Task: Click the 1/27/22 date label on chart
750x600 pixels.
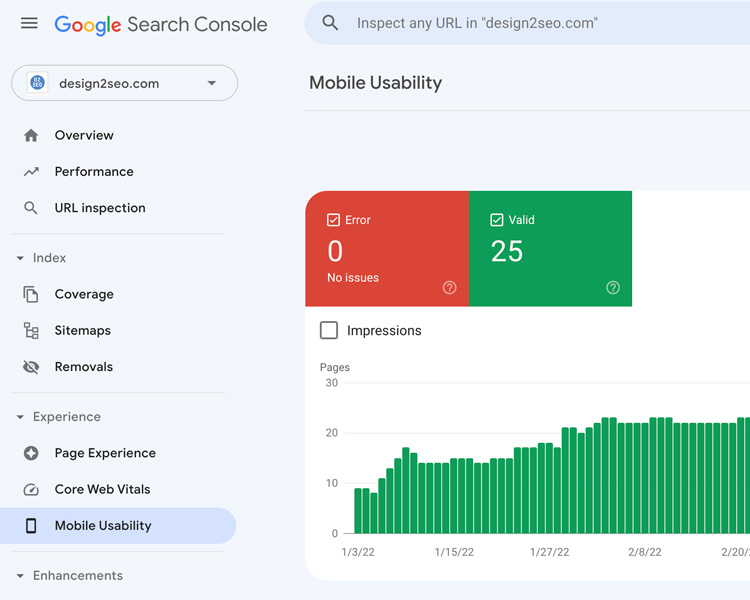Action: coord(550,552)
